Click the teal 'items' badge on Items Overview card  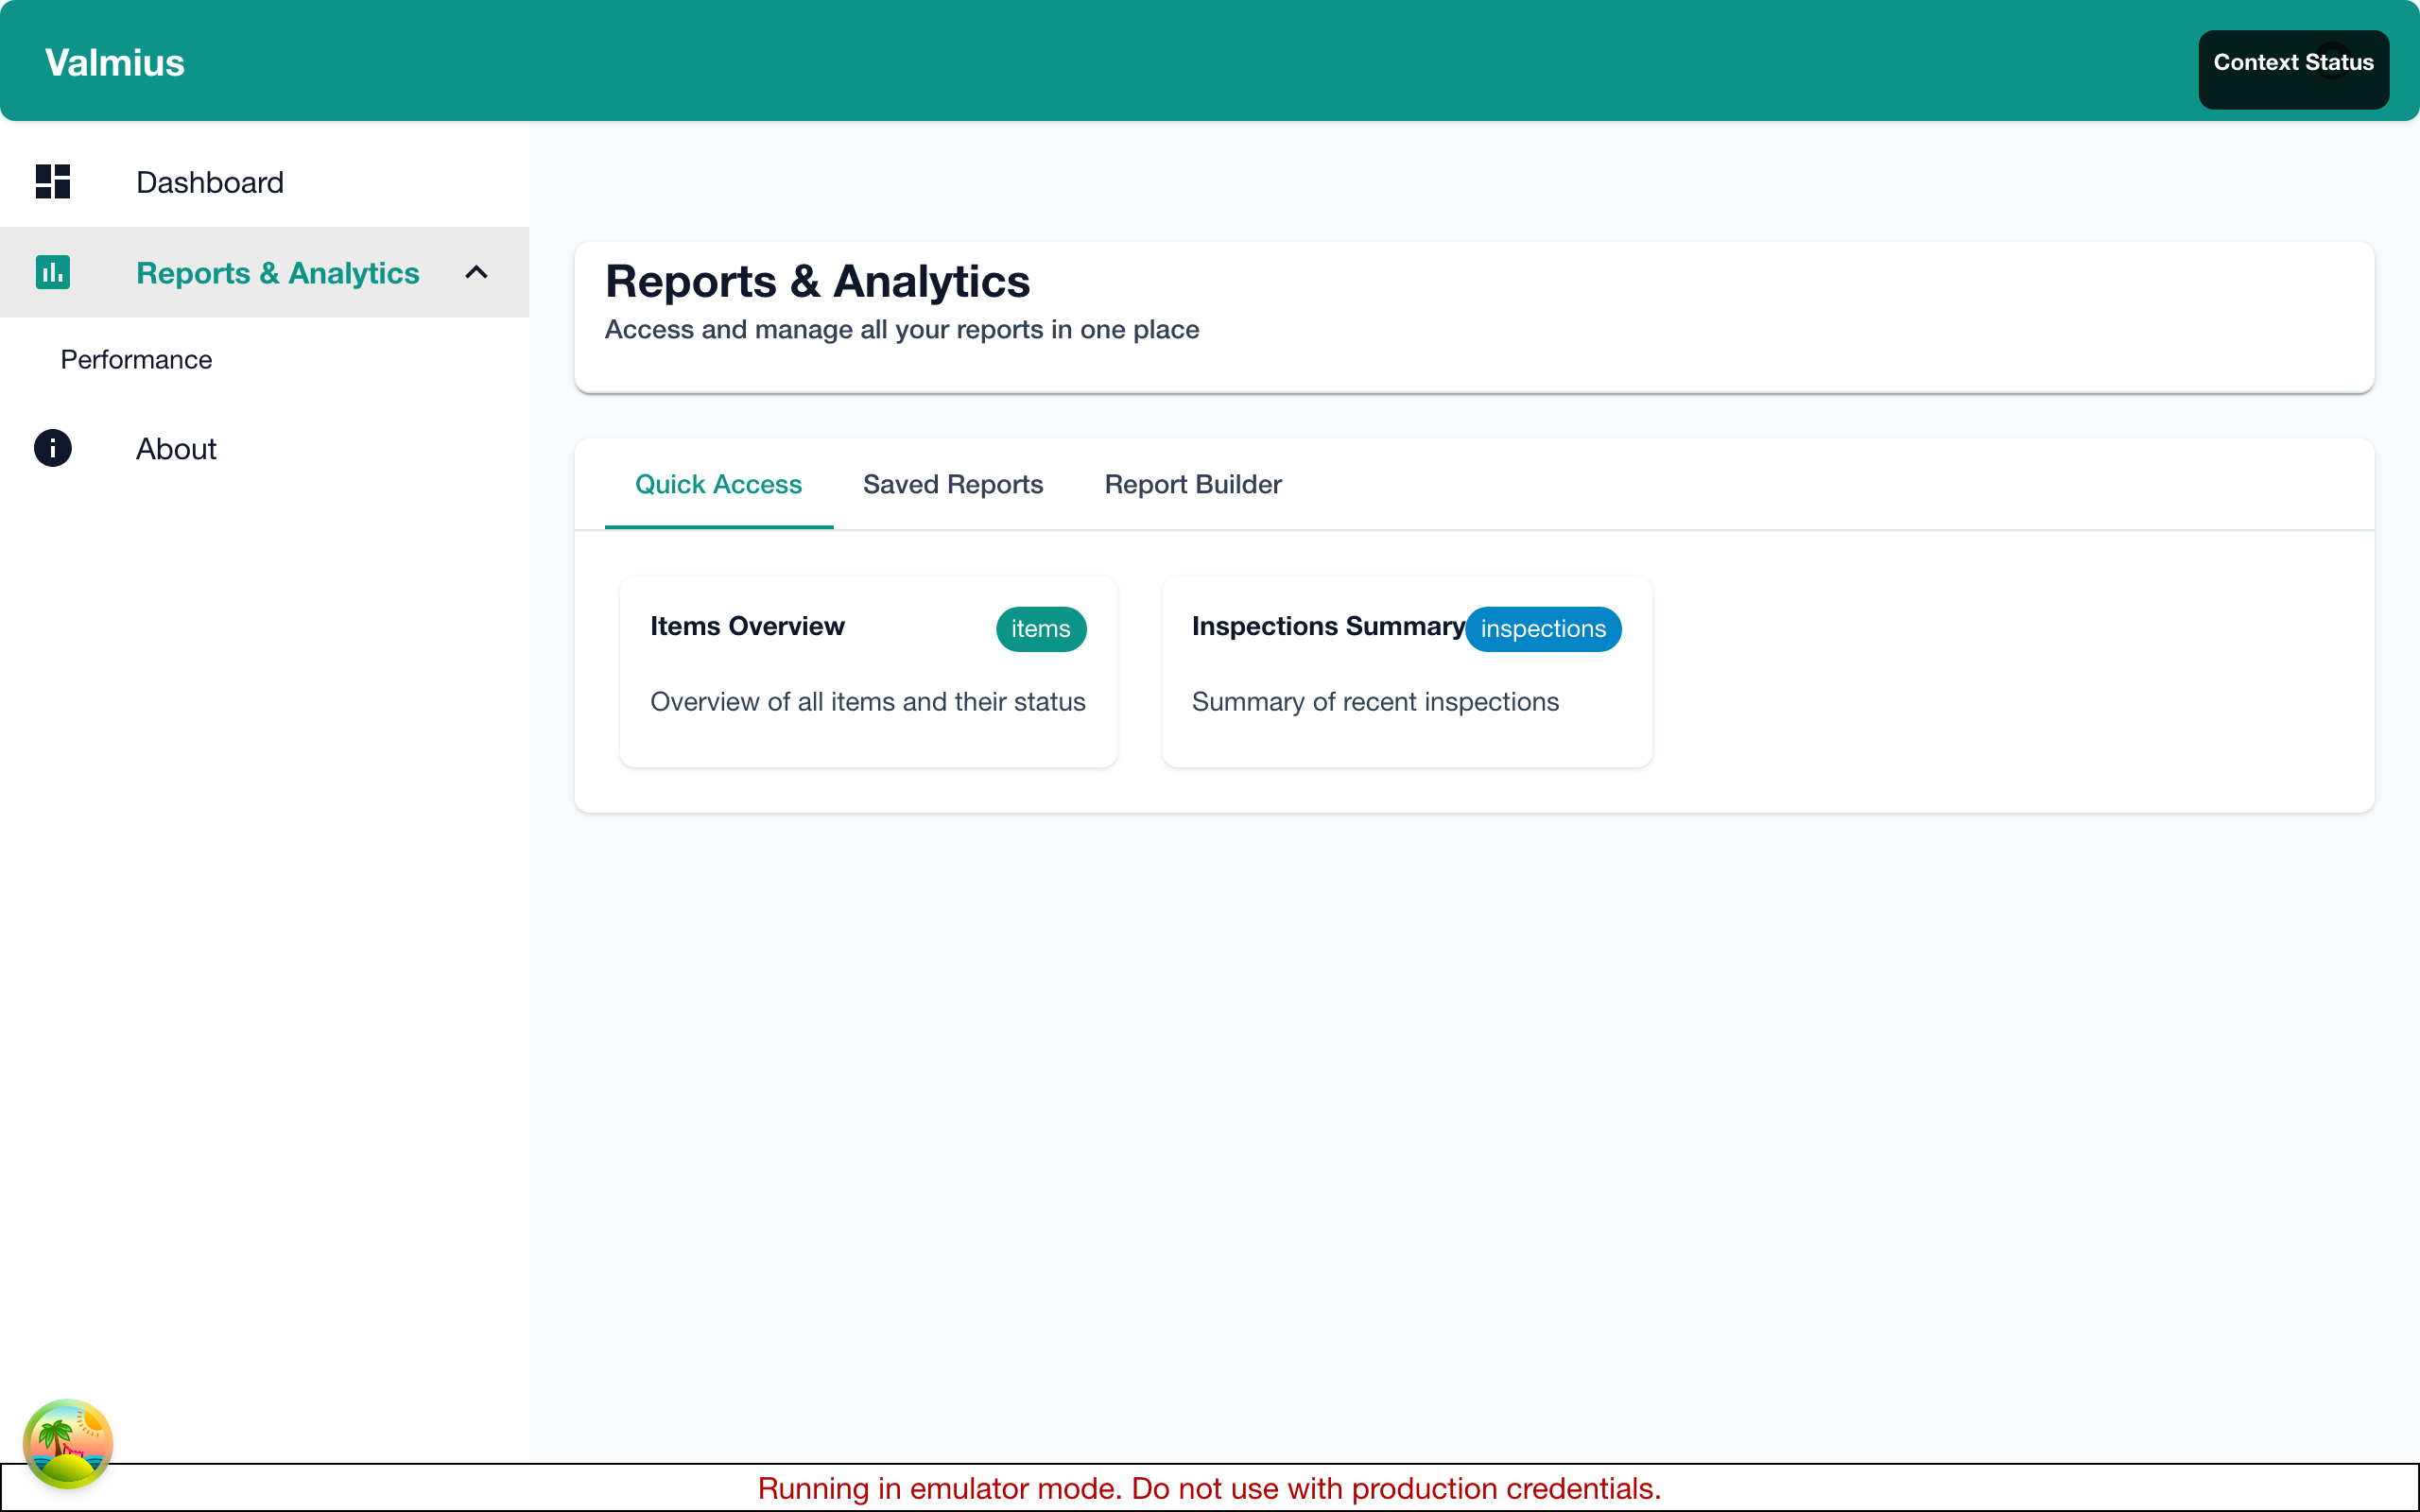1040,629
